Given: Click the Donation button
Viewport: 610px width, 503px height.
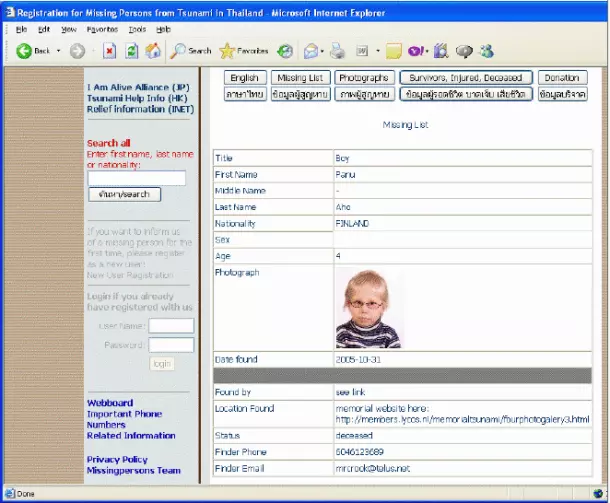Looking at the screenshot, I should 562,78.
